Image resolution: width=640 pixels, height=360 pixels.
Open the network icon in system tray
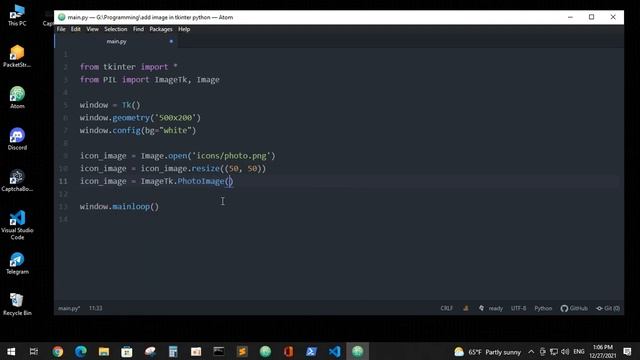click(x=554, y=352)
